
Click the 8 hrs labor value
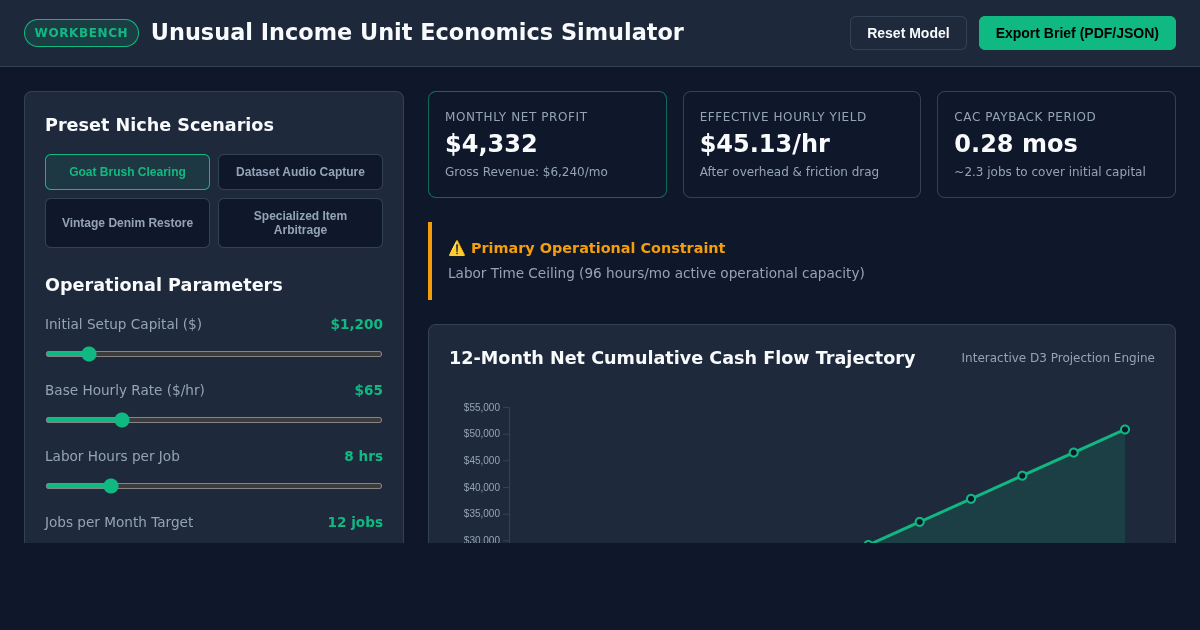coord(363,456)
